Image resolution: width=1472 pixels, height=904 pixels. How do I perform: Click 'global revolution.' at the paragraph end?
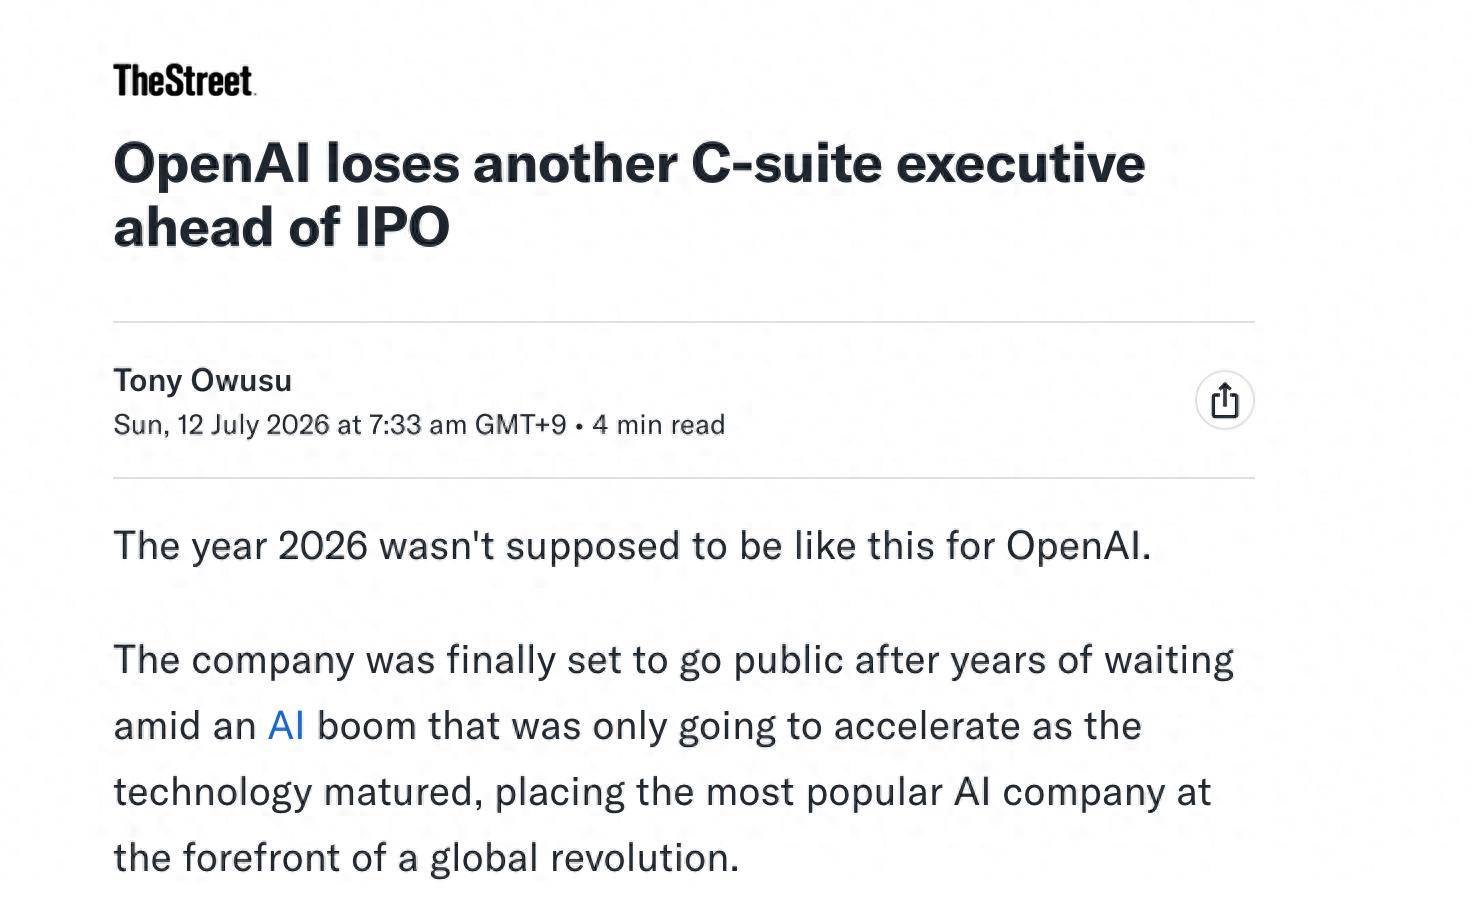coord(584,858)
